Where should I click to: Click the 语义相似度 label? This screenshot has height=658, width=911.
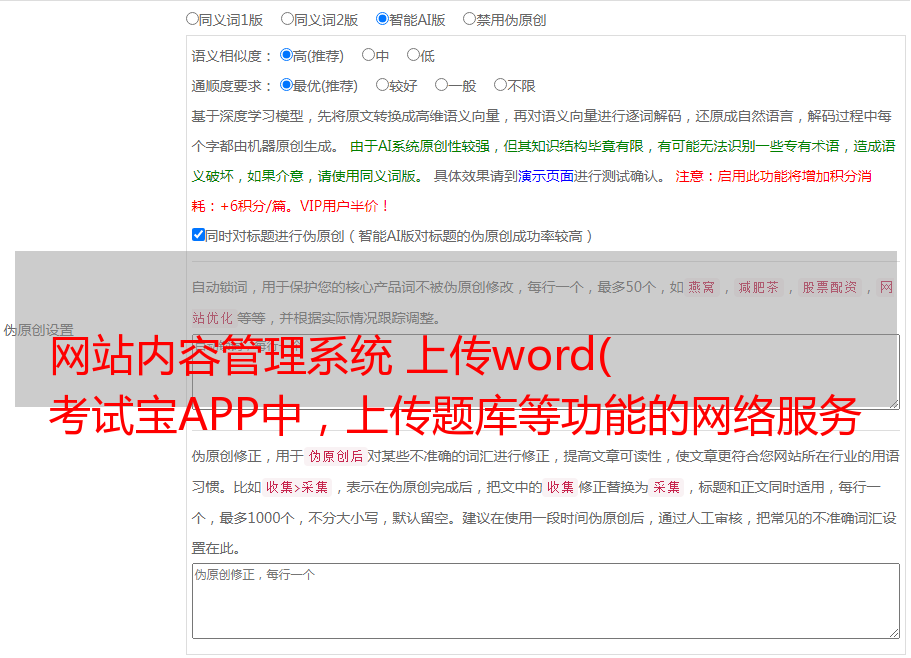tap(232, 56)
